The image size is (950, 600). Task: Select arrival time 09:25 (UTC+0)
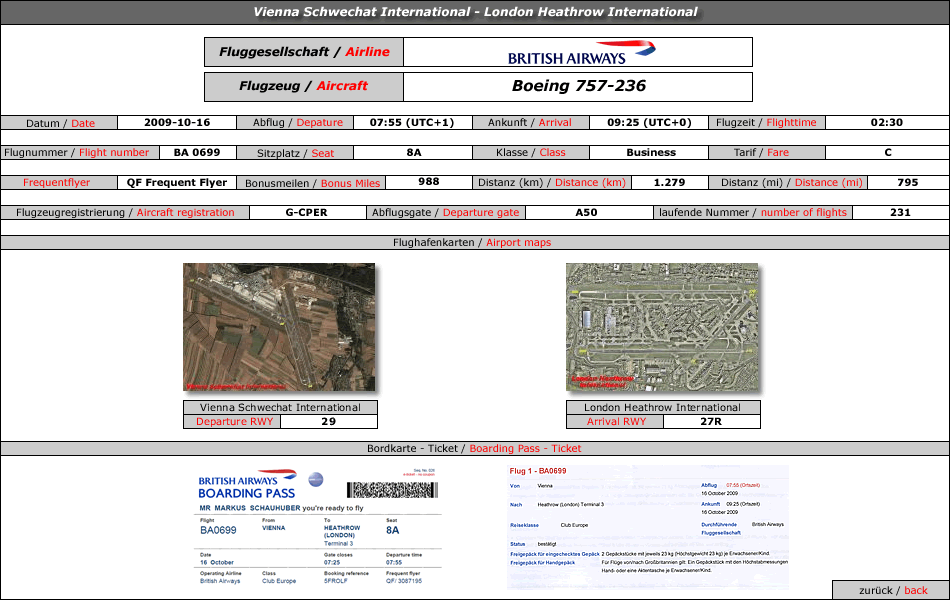(x=649, y=122)
